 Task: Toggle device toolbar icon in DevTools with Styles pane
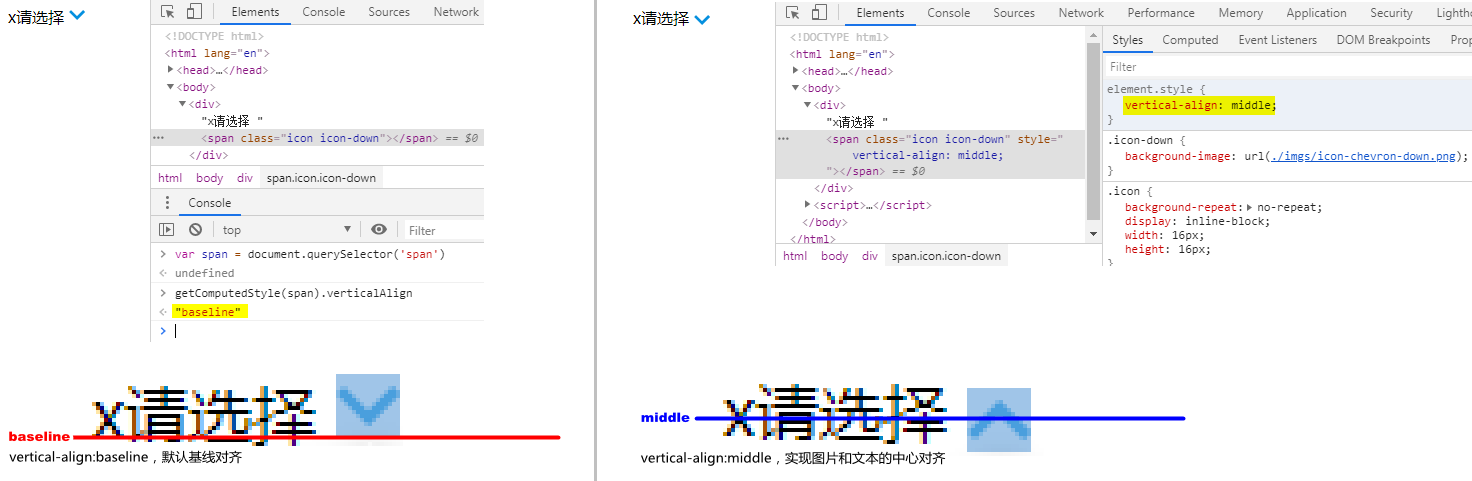pos(819,13)
